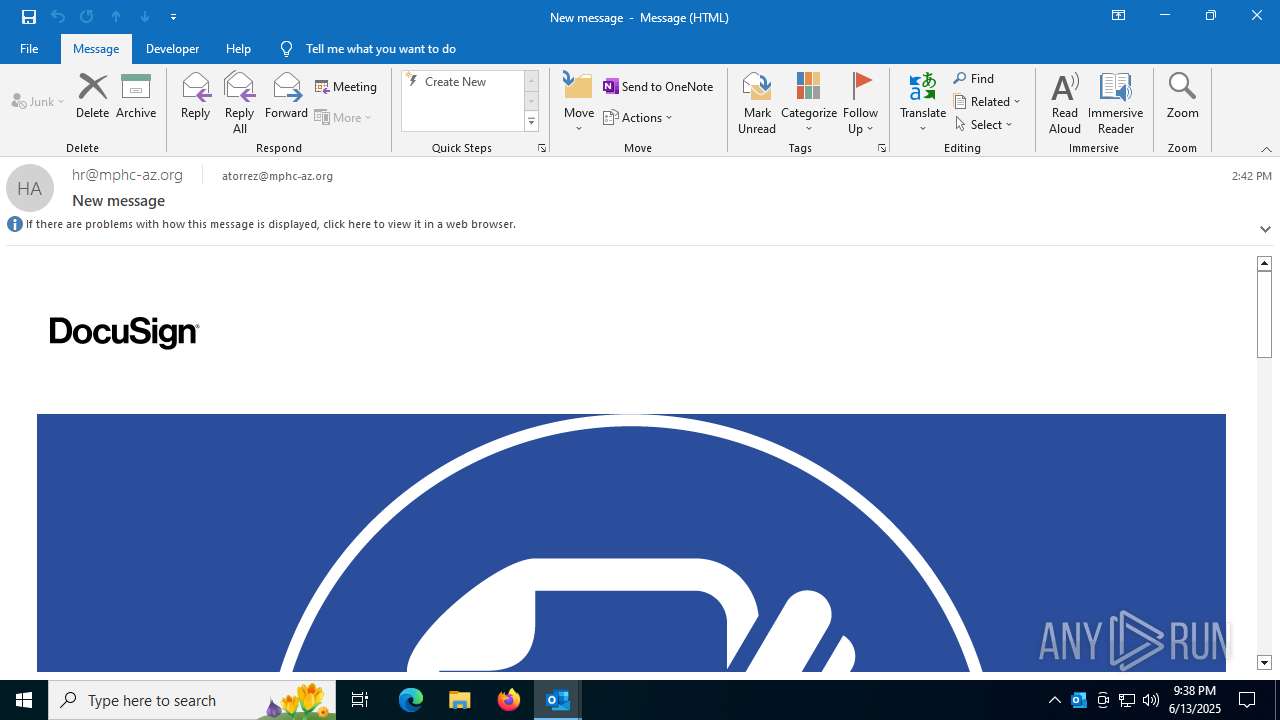Open the Quick Steps dialog launcher

[542, 148]
